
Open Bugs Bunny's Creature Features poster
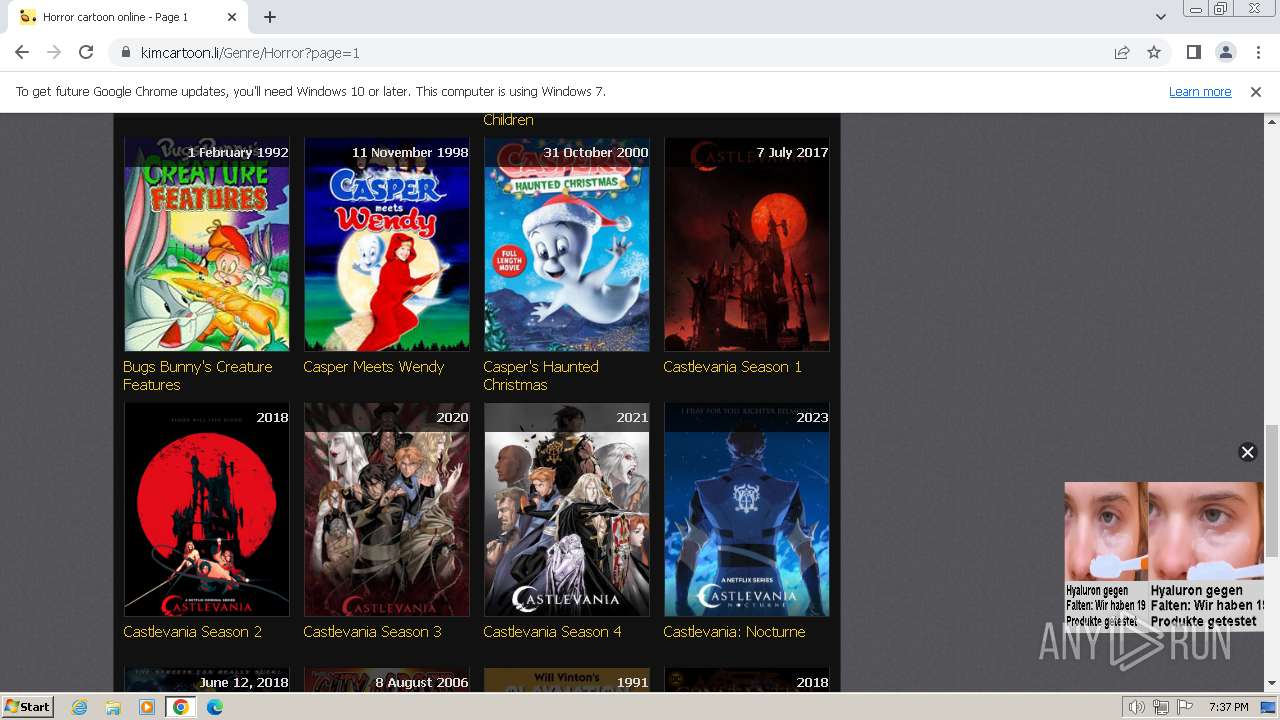(207, 244)
